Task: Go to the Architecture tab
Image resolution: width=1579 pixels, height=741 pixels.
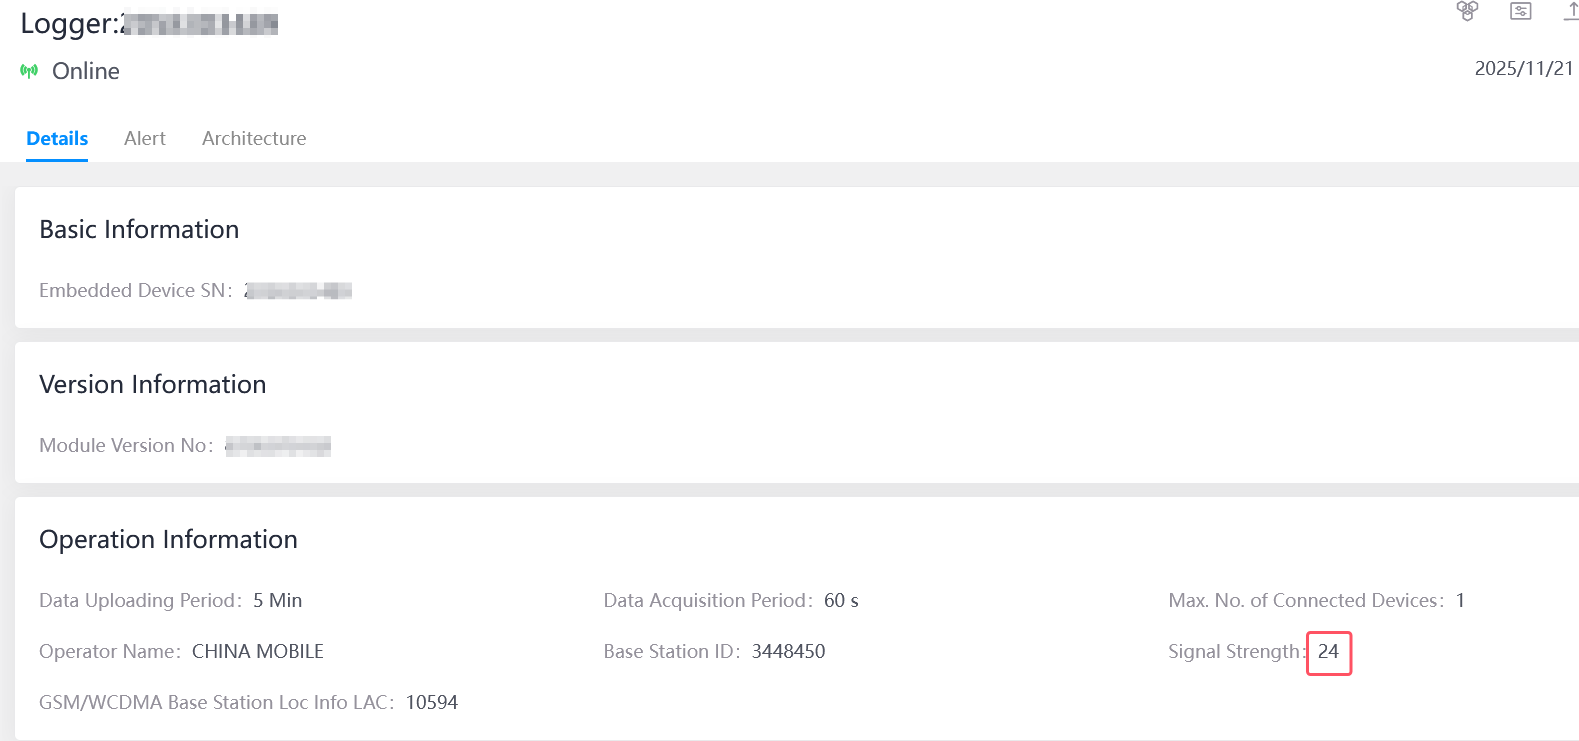Action: 254,139
